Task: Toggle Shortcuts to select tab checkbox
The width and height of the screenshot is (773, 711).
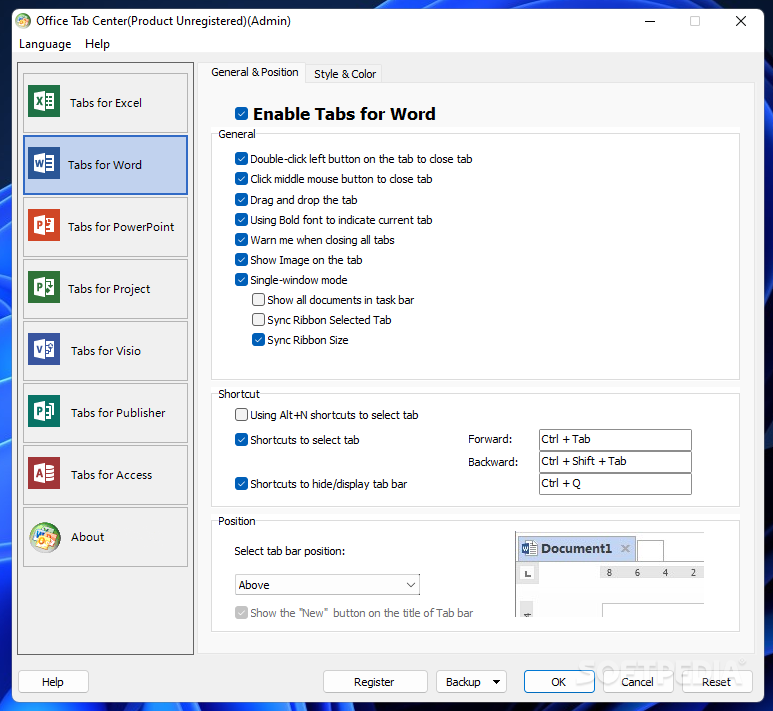Action: point(242,440)
